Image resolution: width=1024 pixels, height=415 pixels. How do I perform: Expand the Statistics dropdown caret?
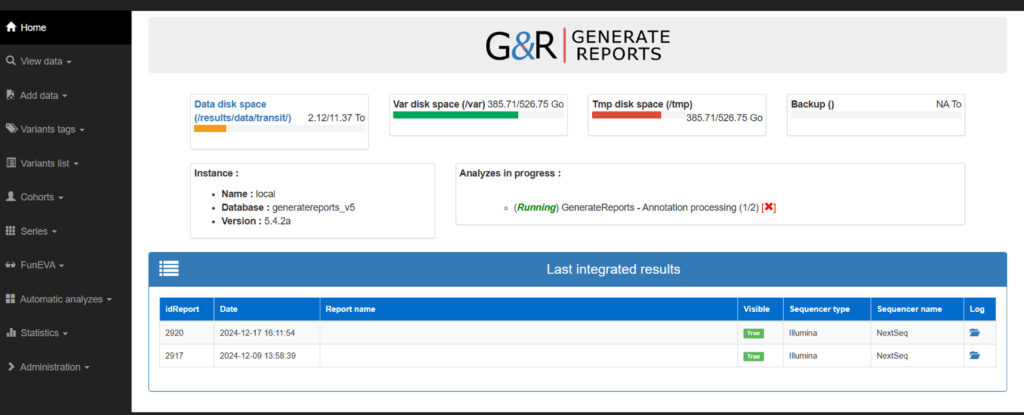[65, 334]
